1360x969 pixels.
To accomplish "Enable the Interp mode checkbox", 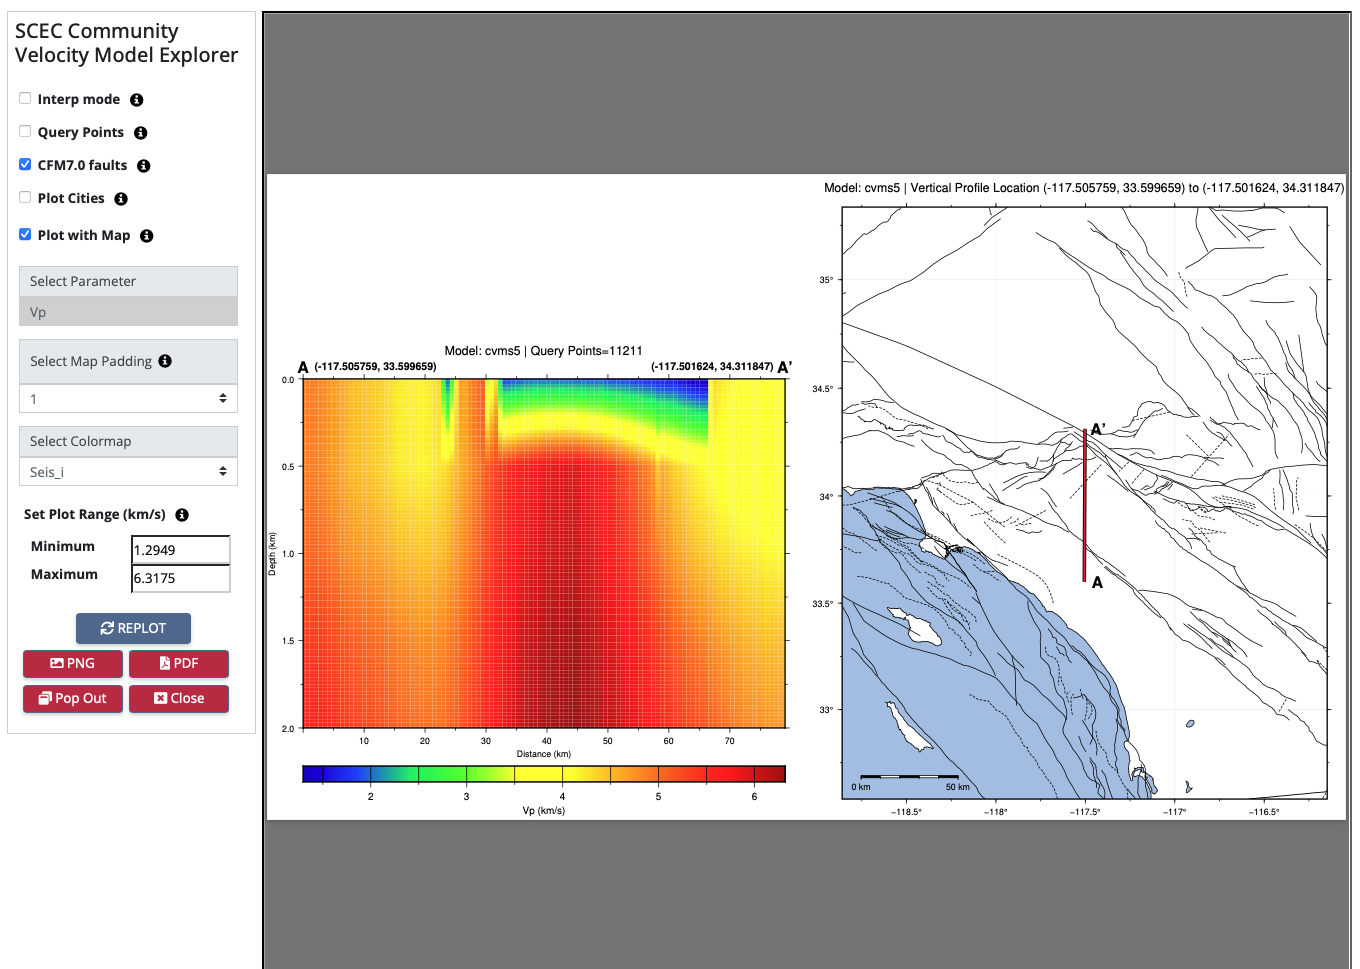I will click(x=25, y=98).
